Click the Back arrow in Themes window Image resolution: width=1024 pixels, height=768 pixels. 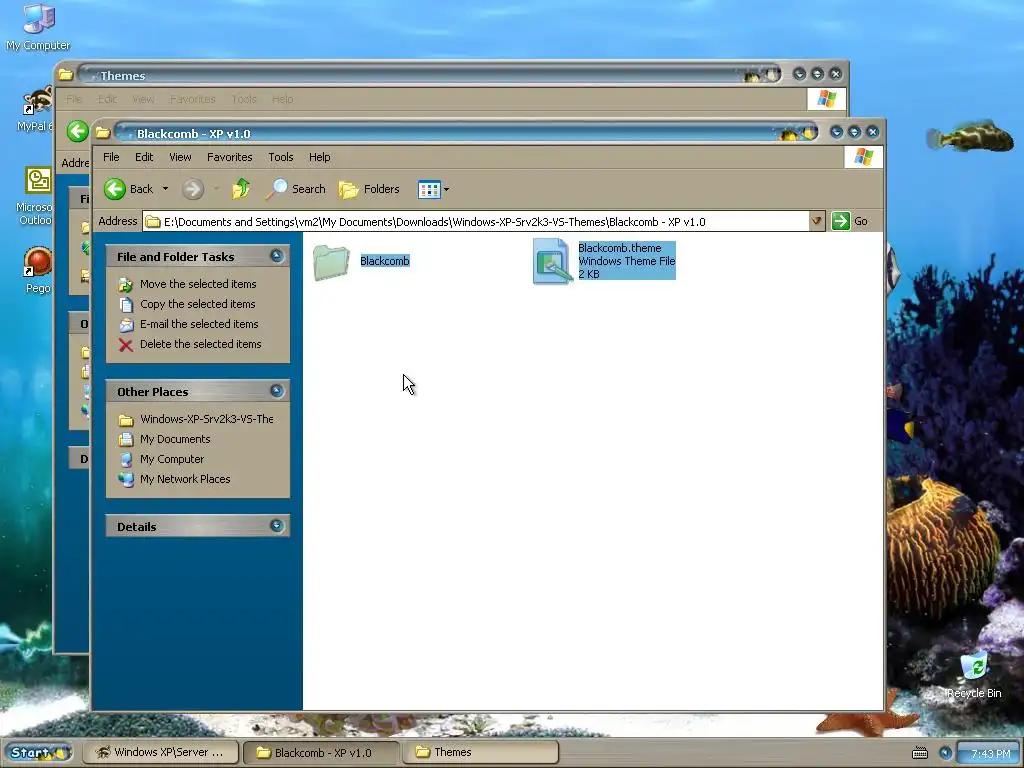(x=77, y=131)
